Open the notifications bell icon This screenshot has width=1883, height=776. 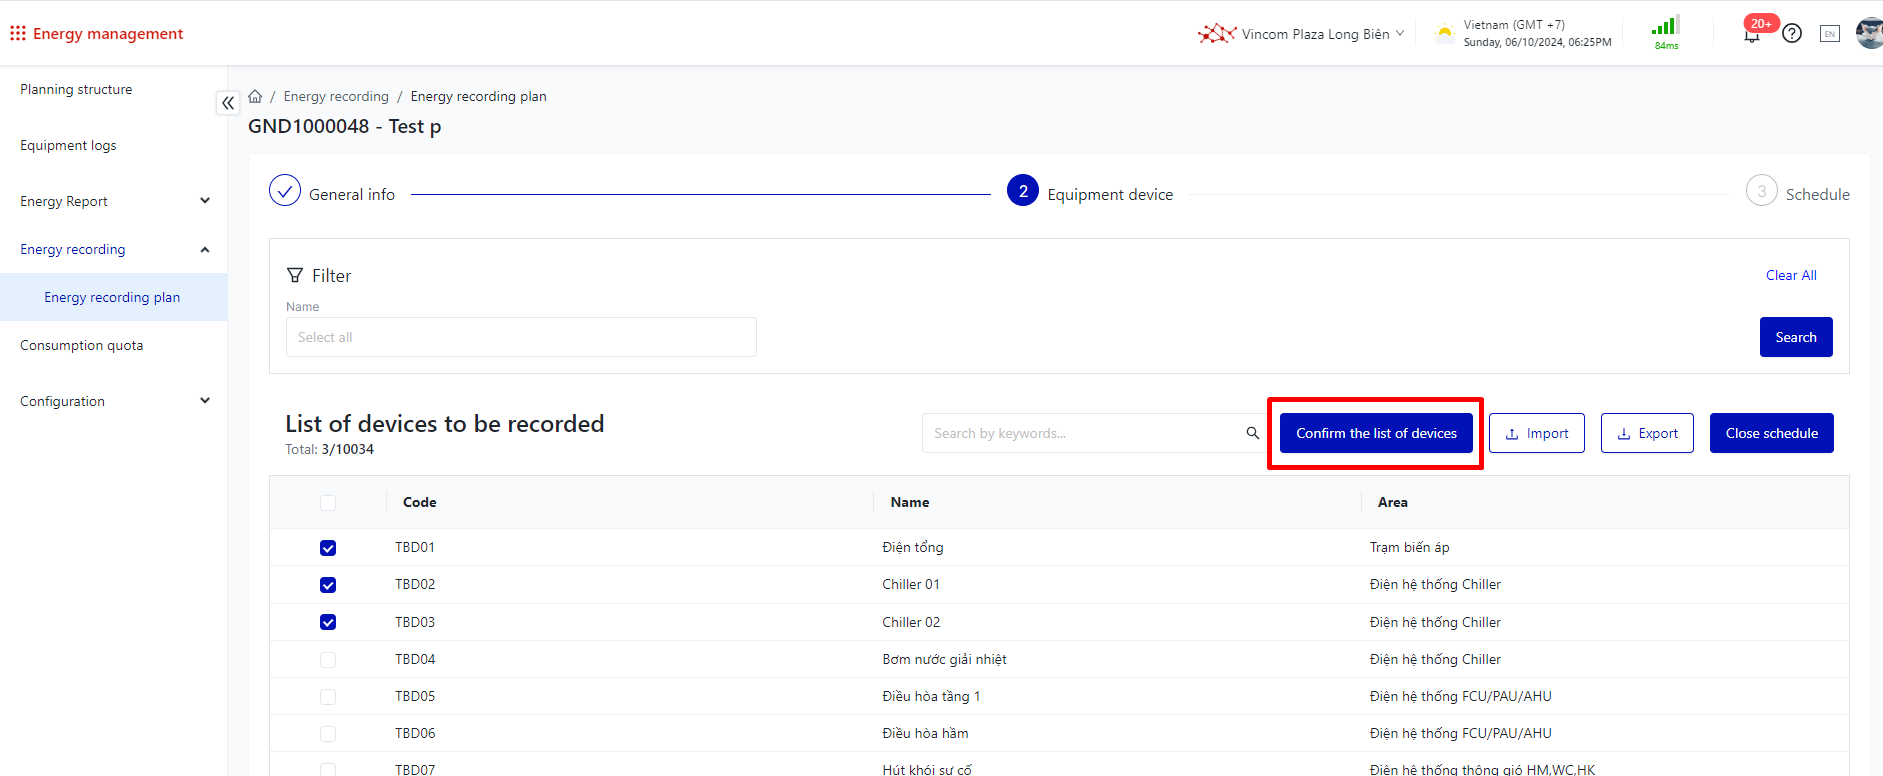[x=1751, y=35]
